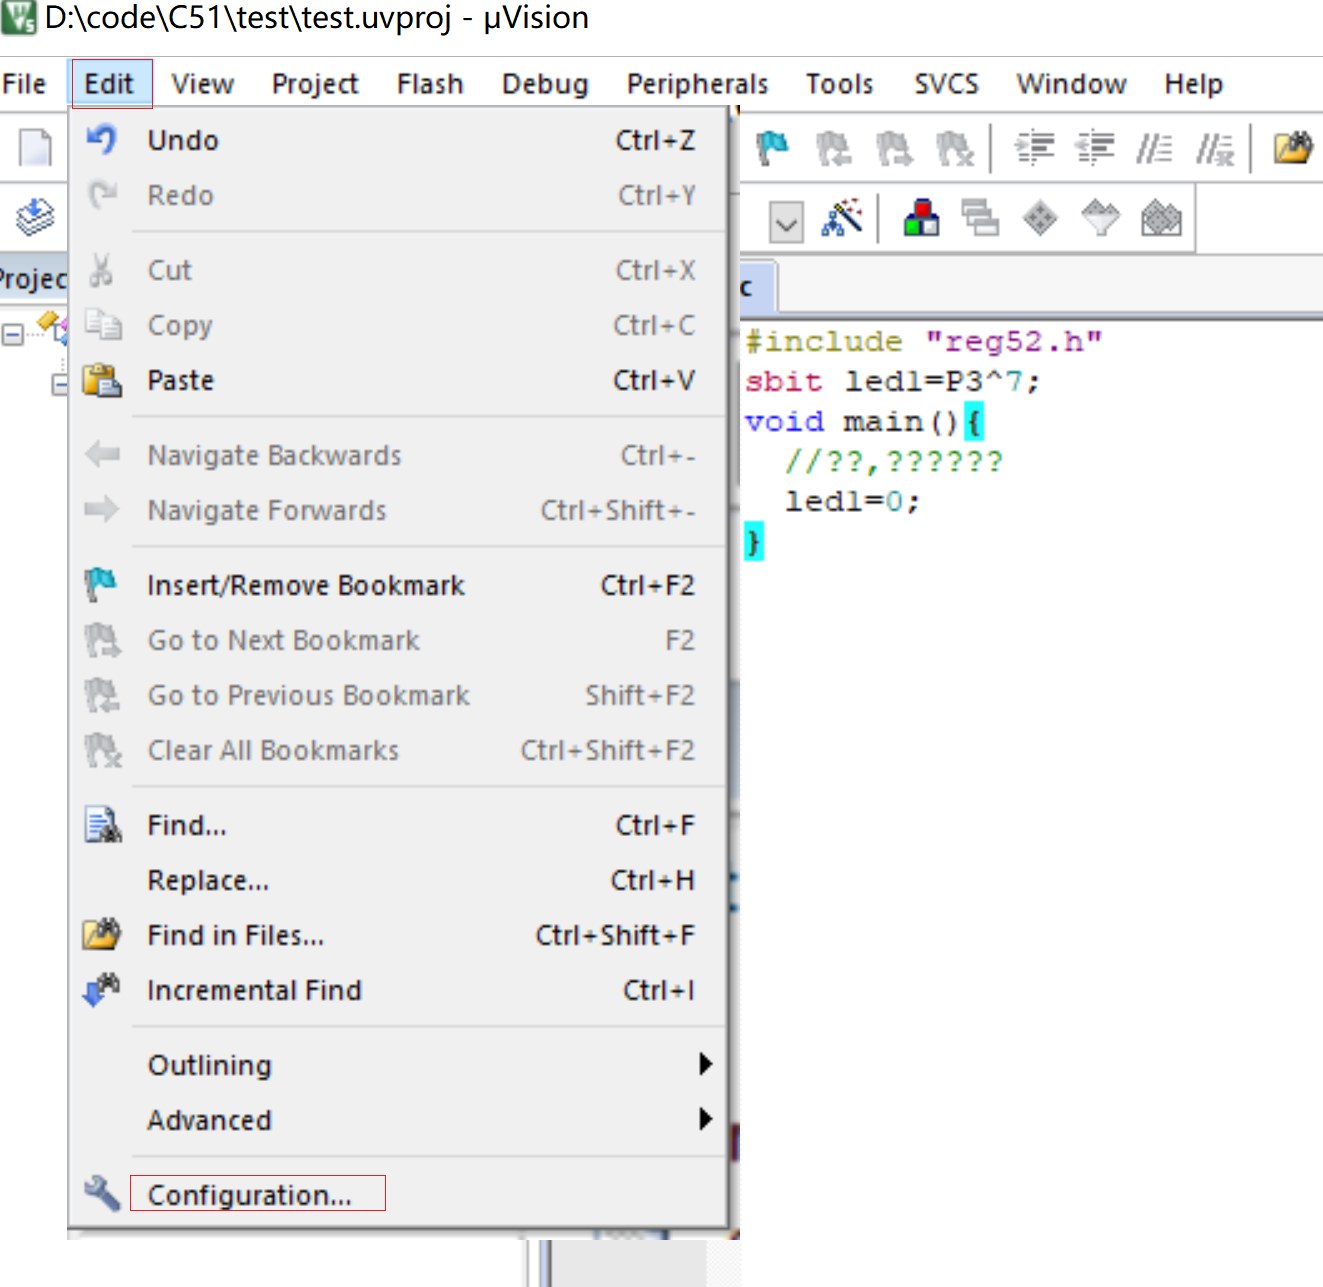Viewport: 1323px width, 1287px height.
Task: Click the led1=0; code line
Action: pos(852,502)
